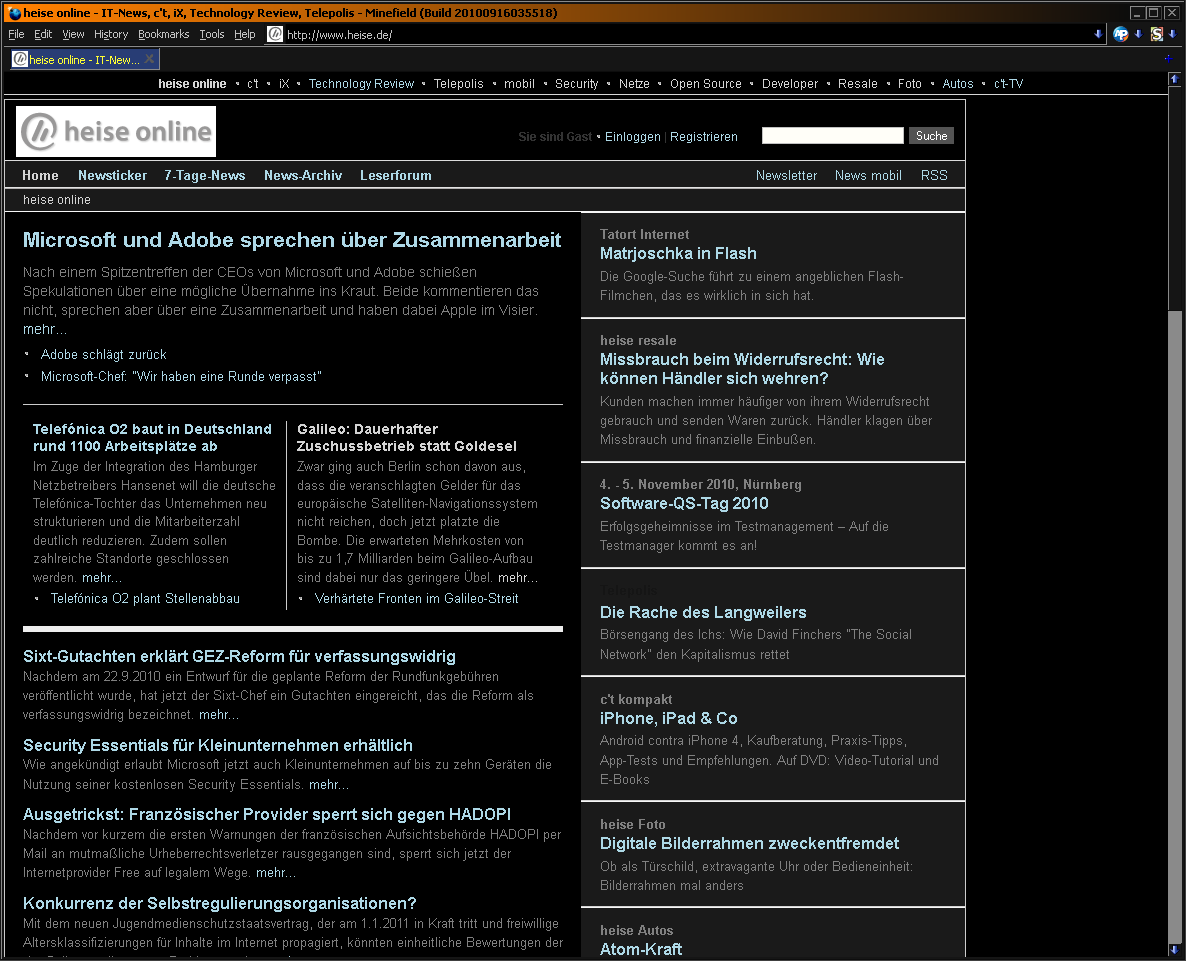Open Open Source in top bar

[x=706, y=84]
